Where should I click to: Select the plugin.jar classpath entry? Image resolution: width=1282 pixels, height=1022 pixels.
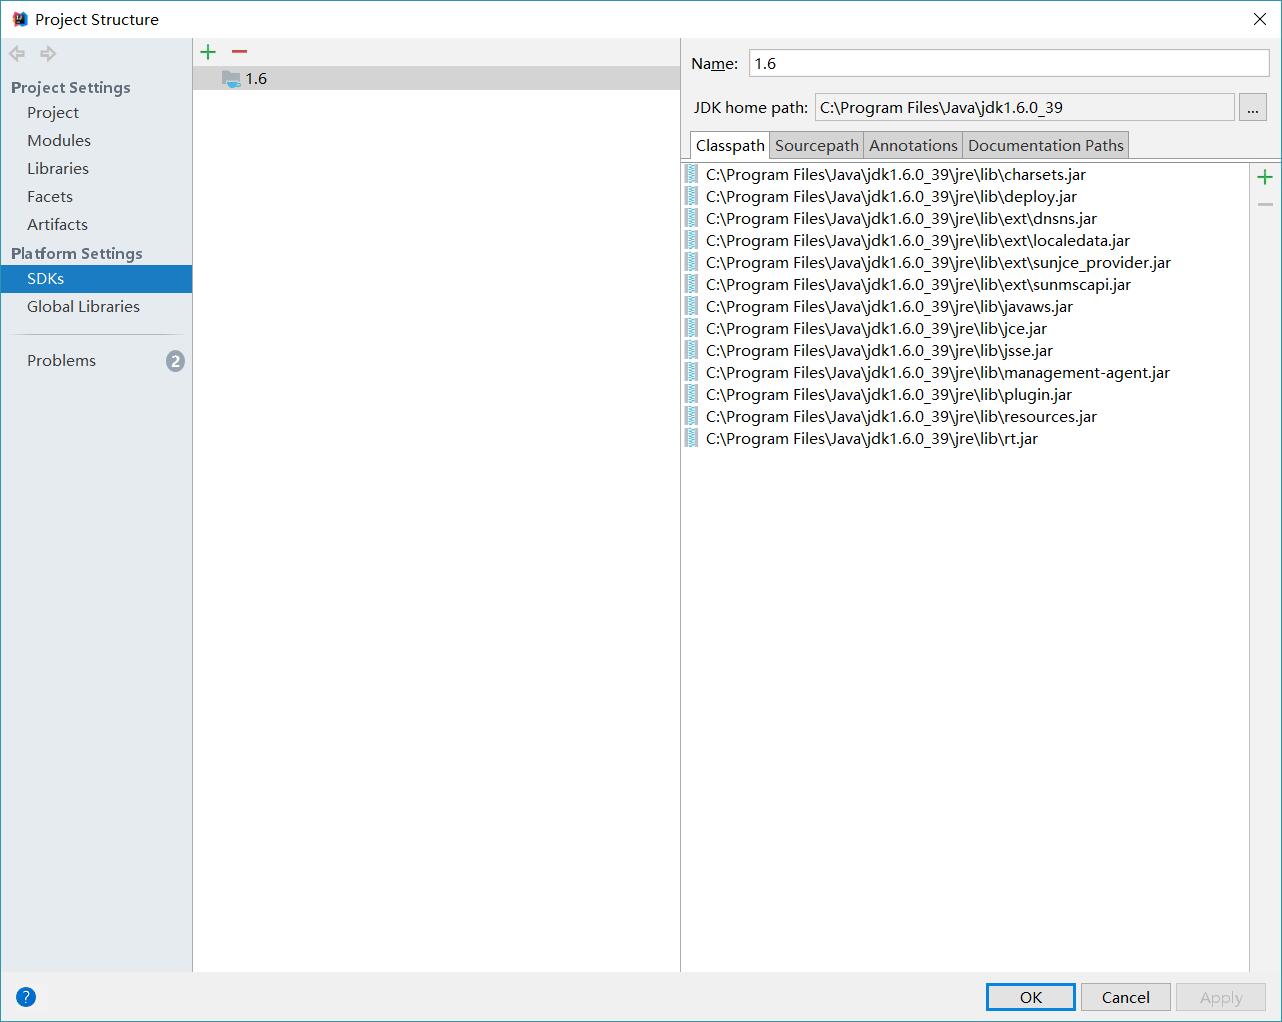click(x=965, y=394)
